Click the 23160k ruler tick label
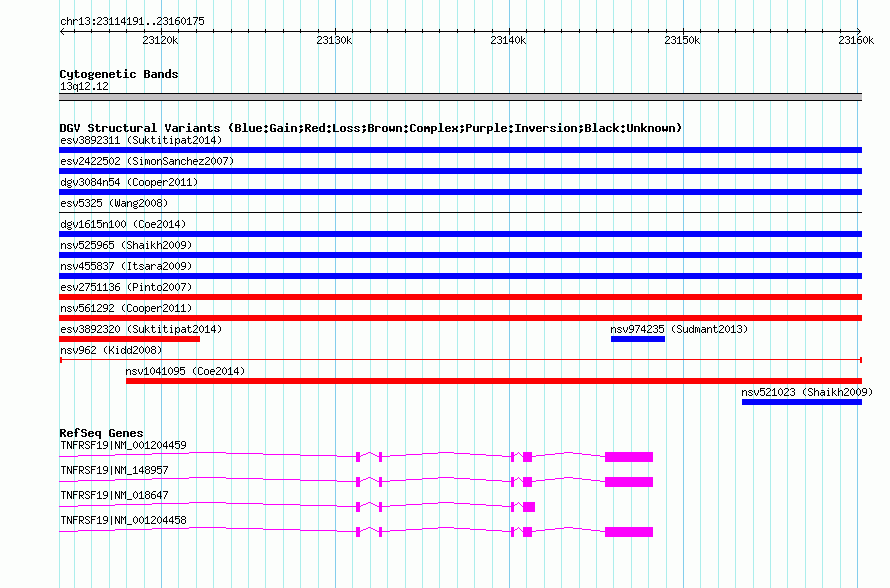The height and width of the screenshot is (588, 890). [x=856, y=40]
